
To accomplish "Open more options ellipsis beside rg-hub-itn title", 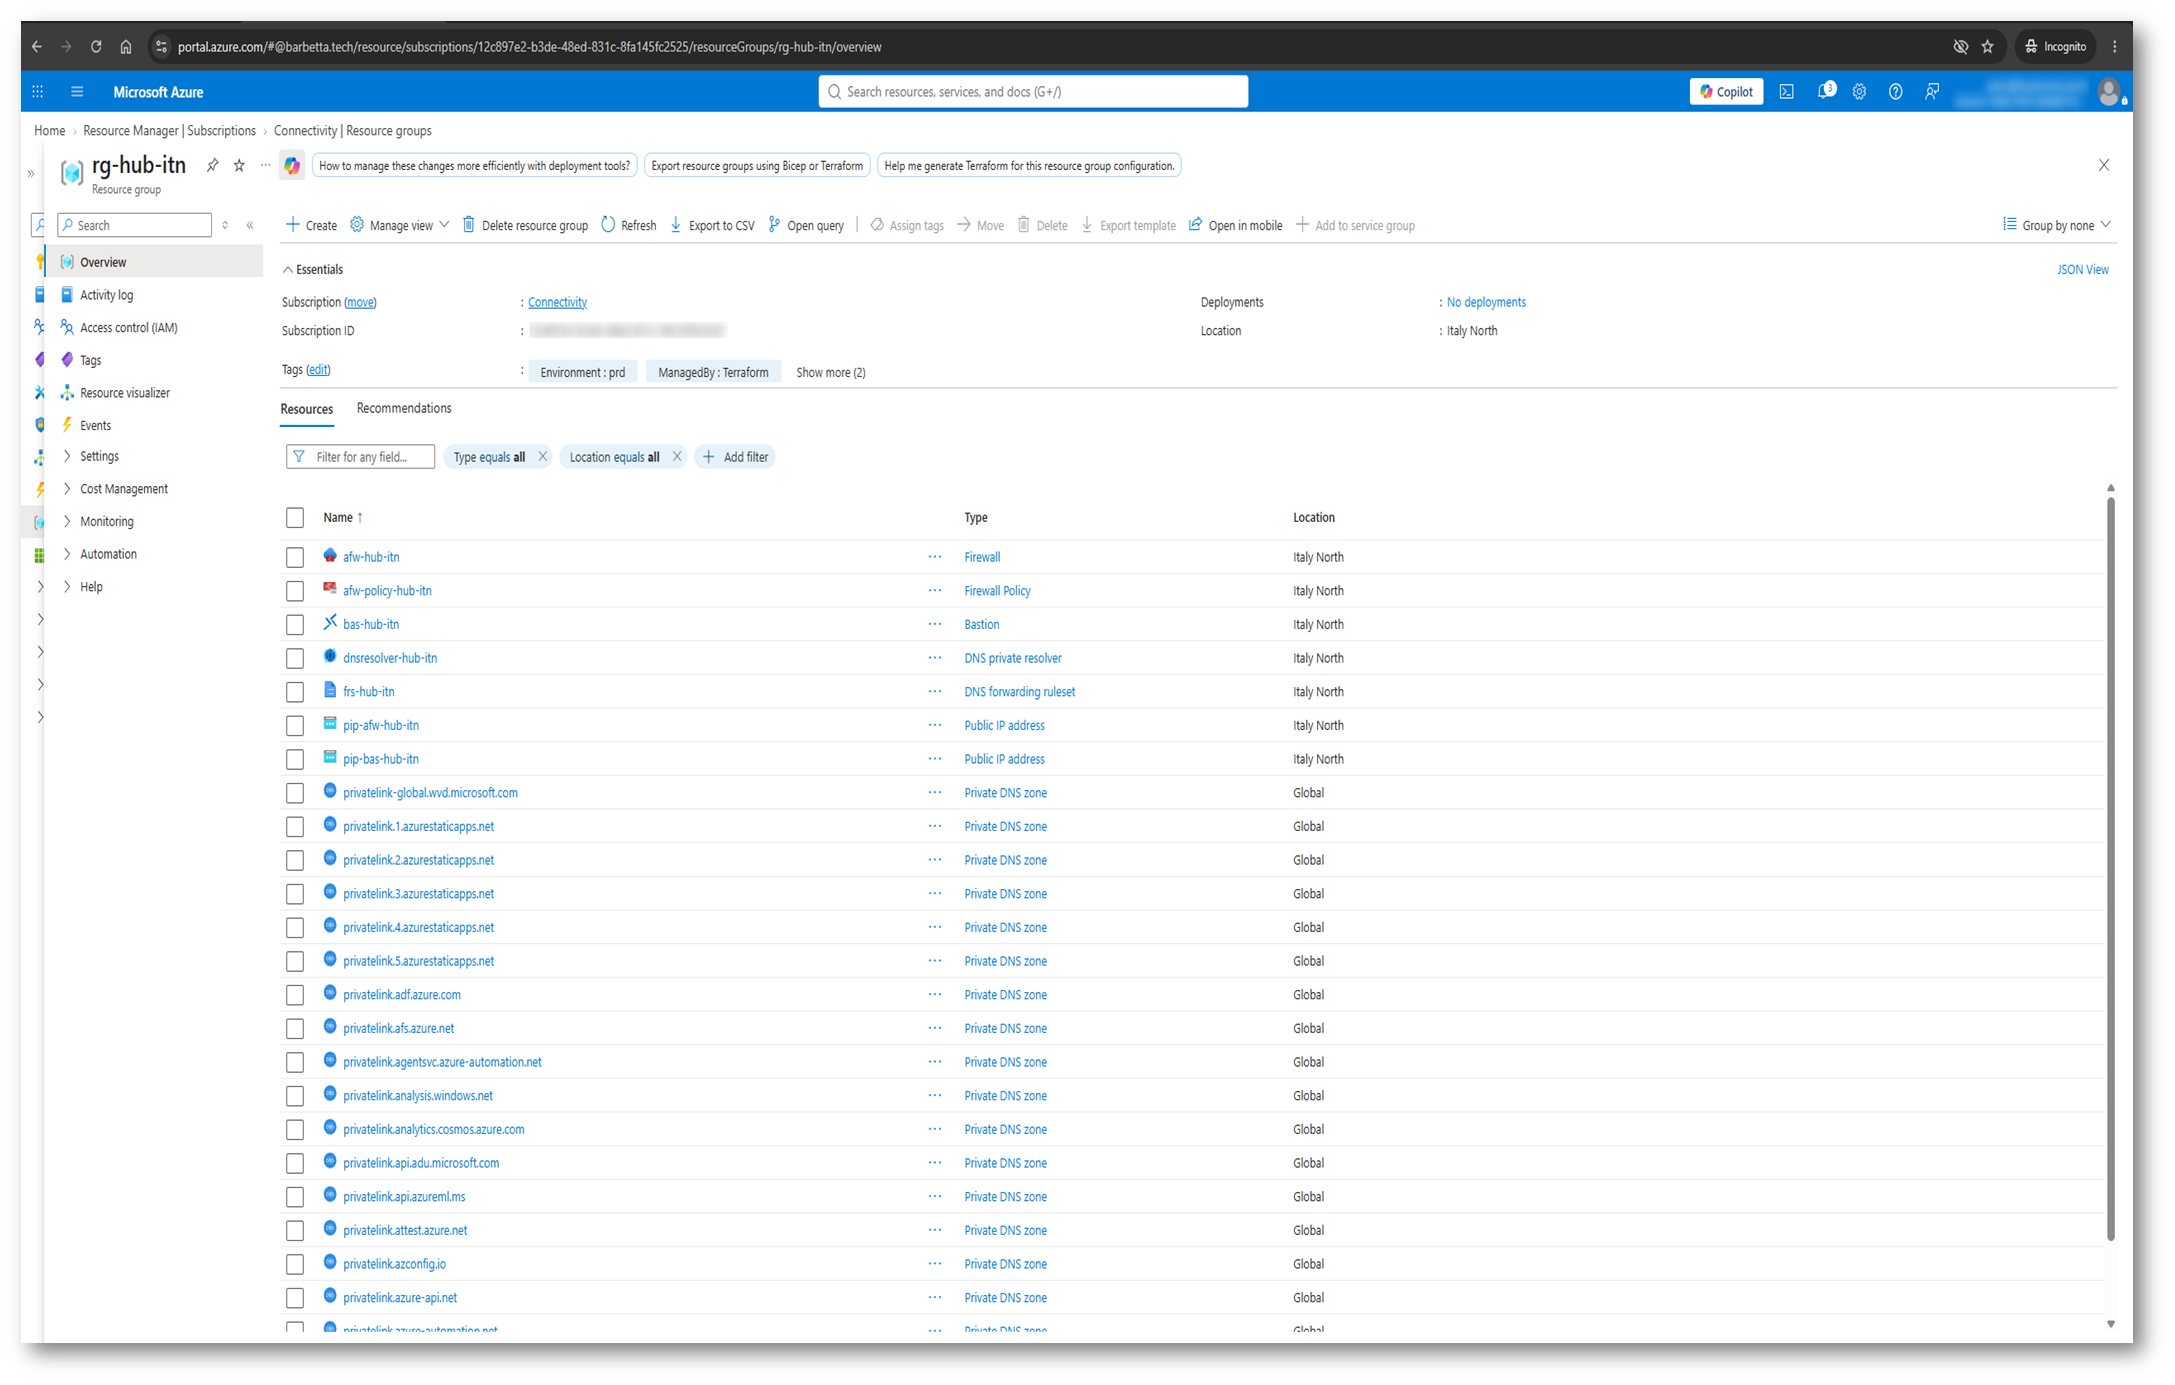I will point(265,166).
